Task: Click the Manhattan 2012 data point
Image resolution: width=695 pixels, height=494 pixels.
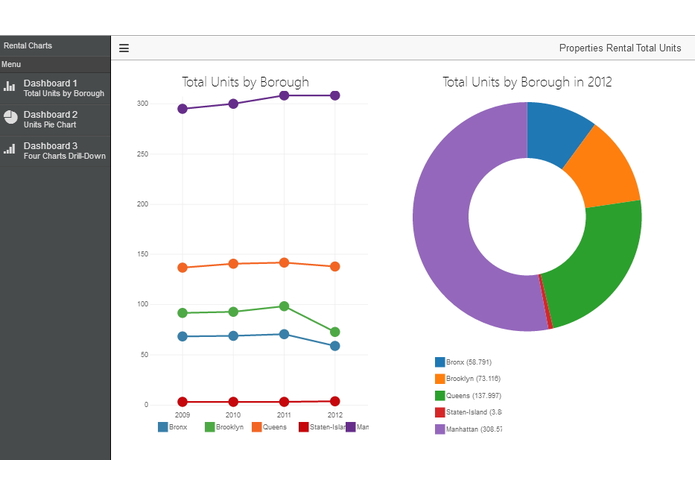Action: pyautogui.click(x=335, y=95)
